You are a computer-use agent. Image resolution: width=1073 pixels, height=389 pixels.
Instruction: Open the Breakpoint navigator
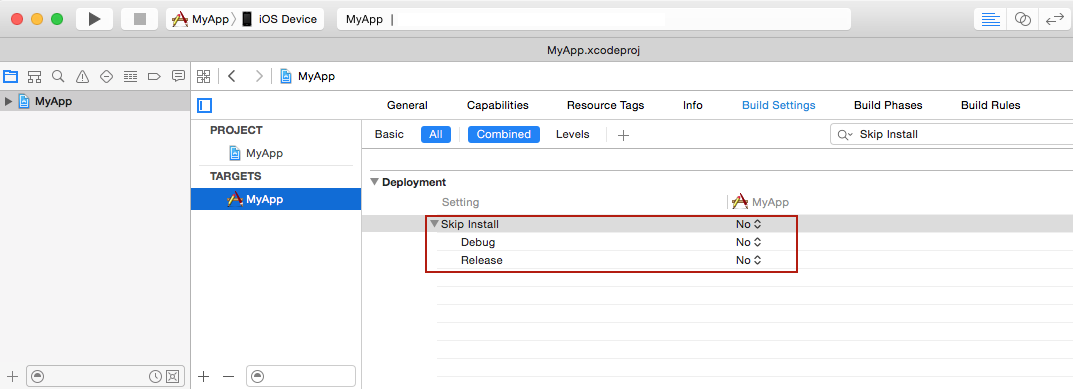[154, 76]
